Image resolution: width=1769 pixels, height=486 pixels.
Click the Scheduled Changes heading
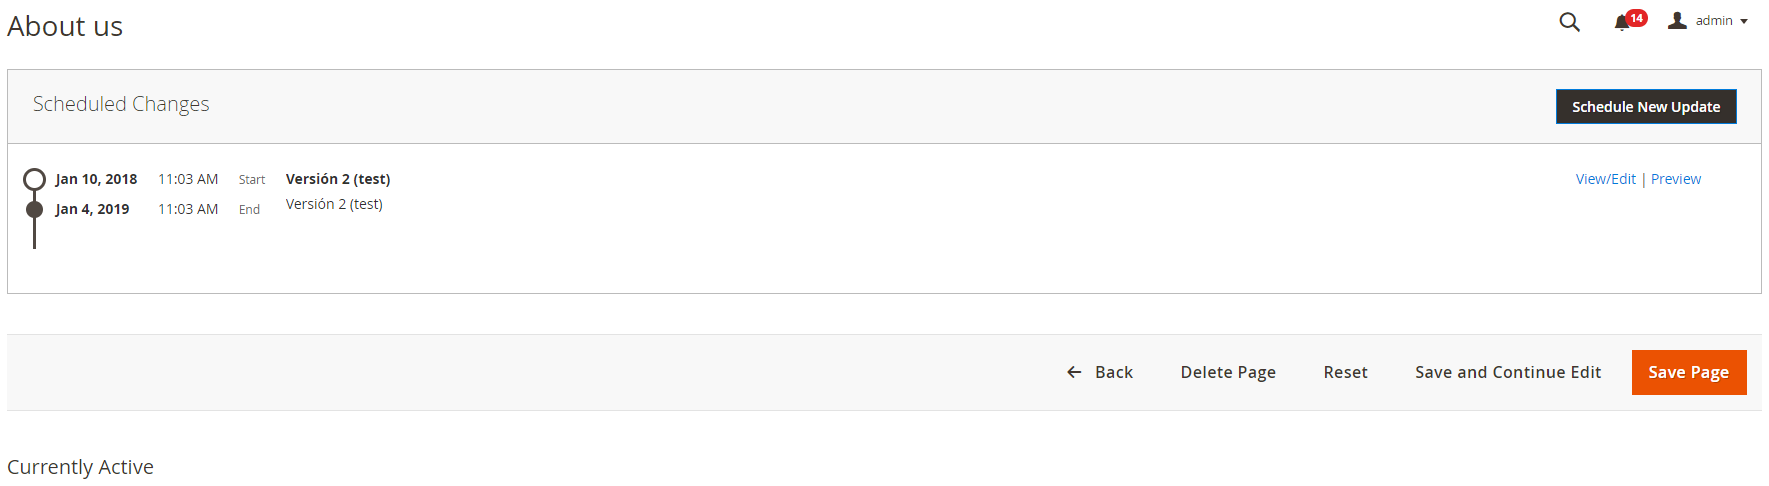(x=121, y=104)
